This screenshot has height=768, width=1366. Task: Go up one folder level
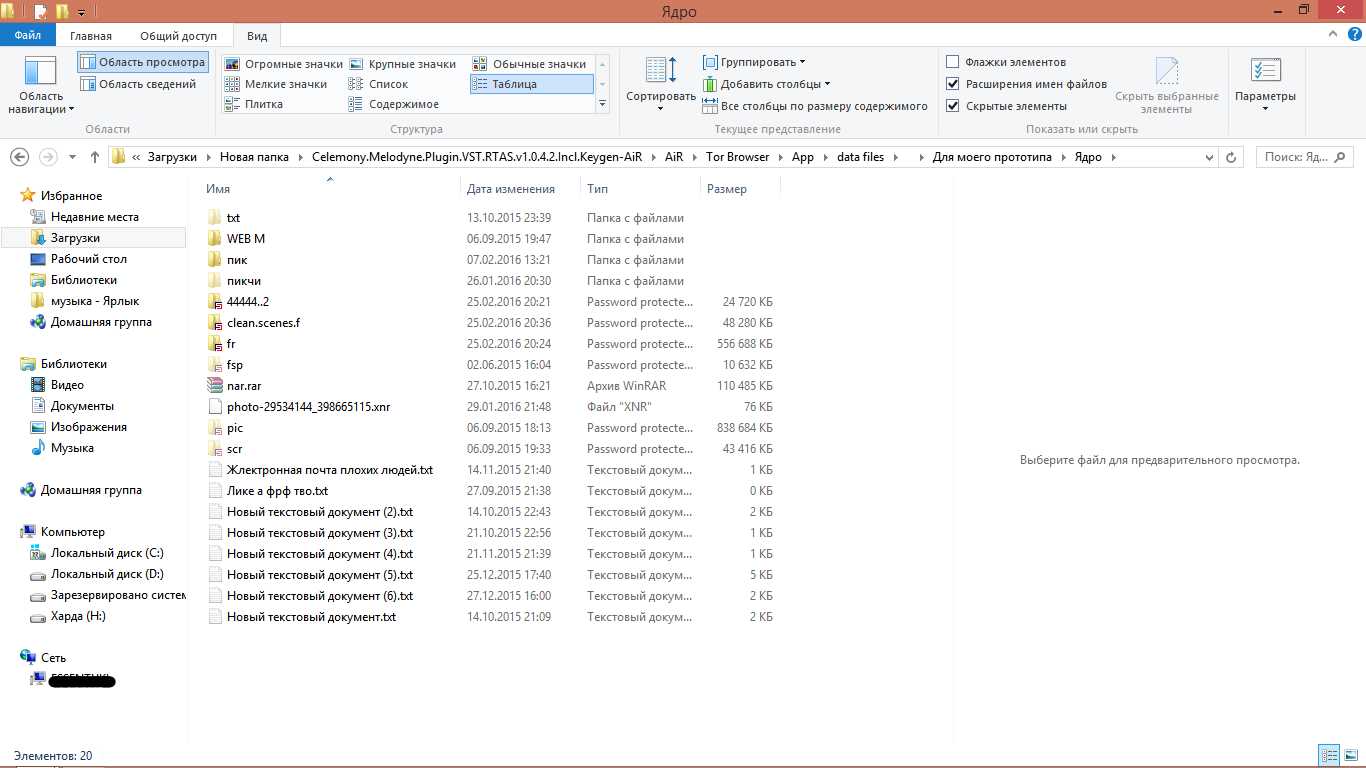tap(95, 157)
